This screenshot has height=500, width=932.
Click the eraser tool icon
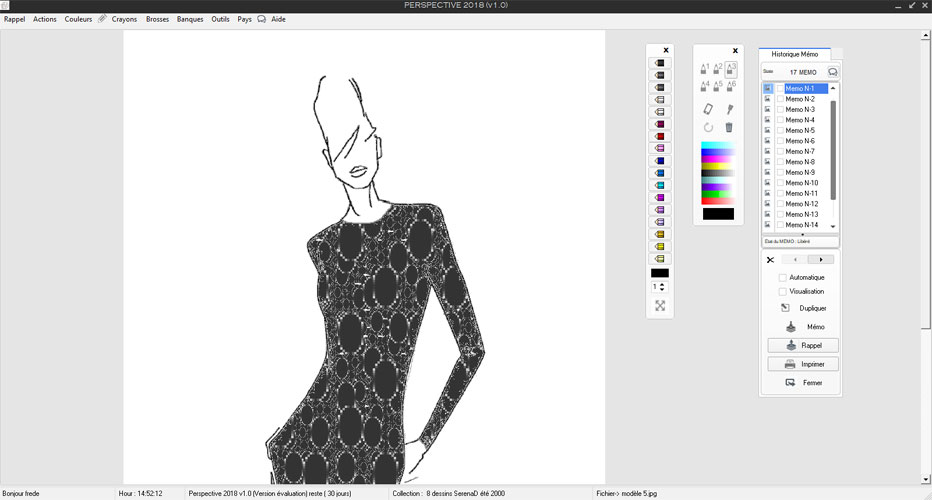point(708,108)
